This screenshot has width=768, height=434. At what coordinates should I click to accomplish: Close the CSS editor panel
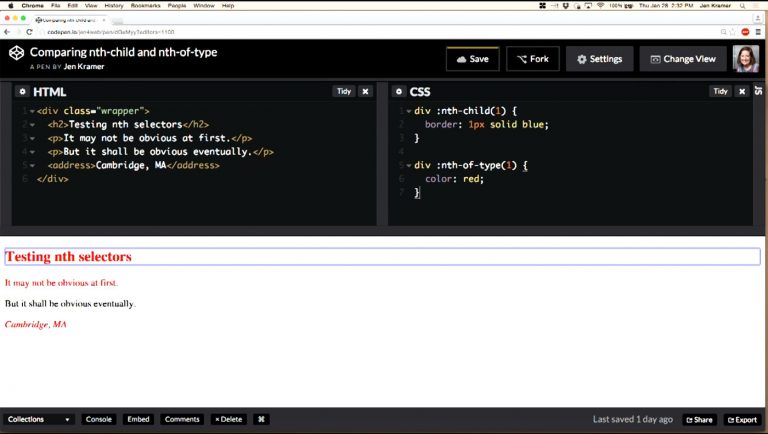click(x=742, y=91)
